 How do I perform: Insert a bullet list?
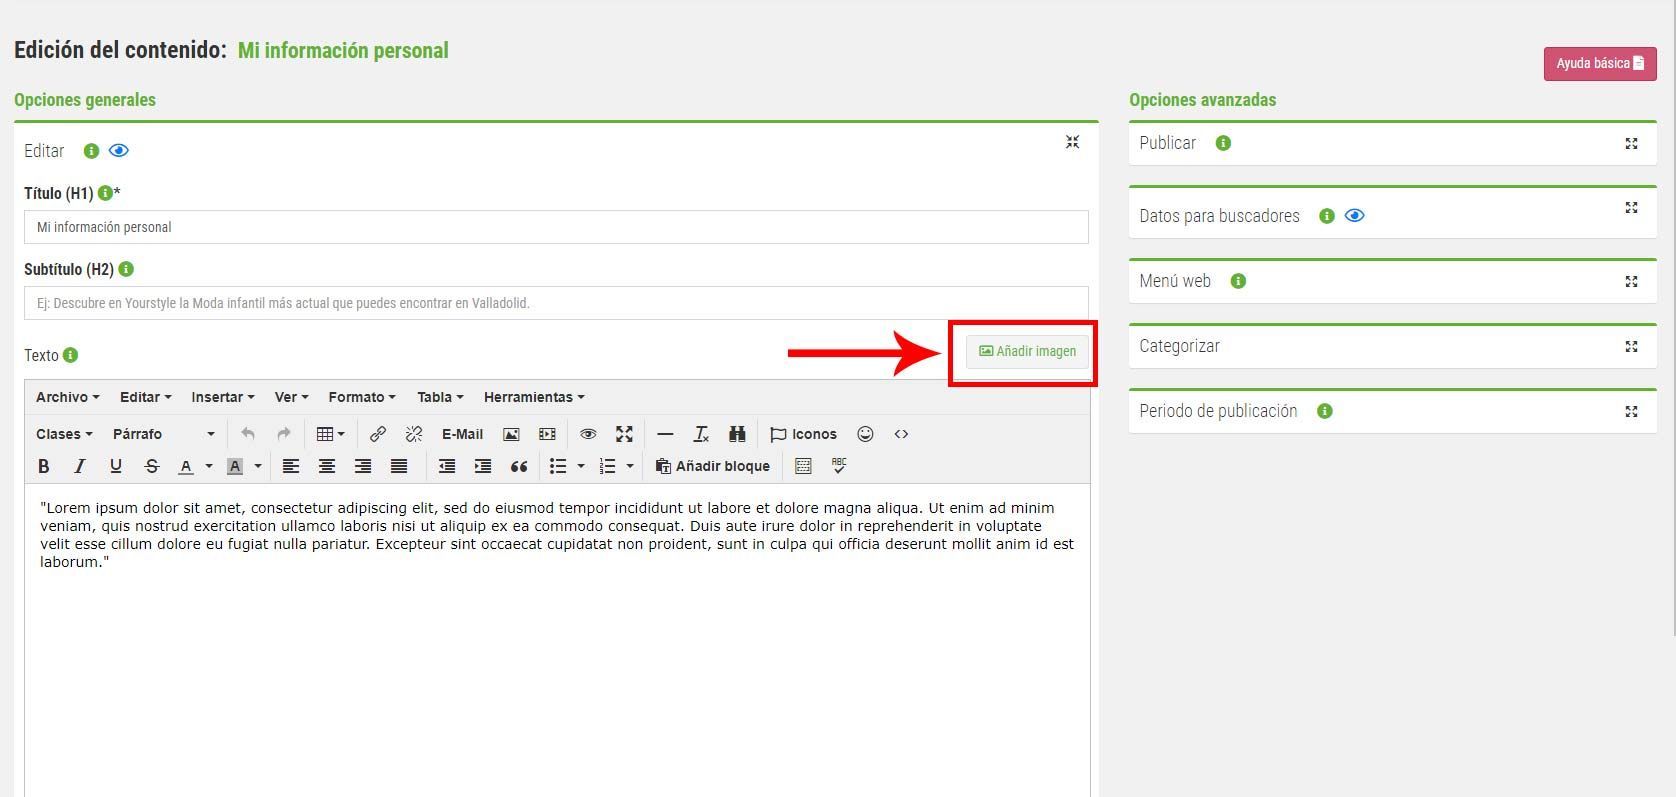(558, 466)
